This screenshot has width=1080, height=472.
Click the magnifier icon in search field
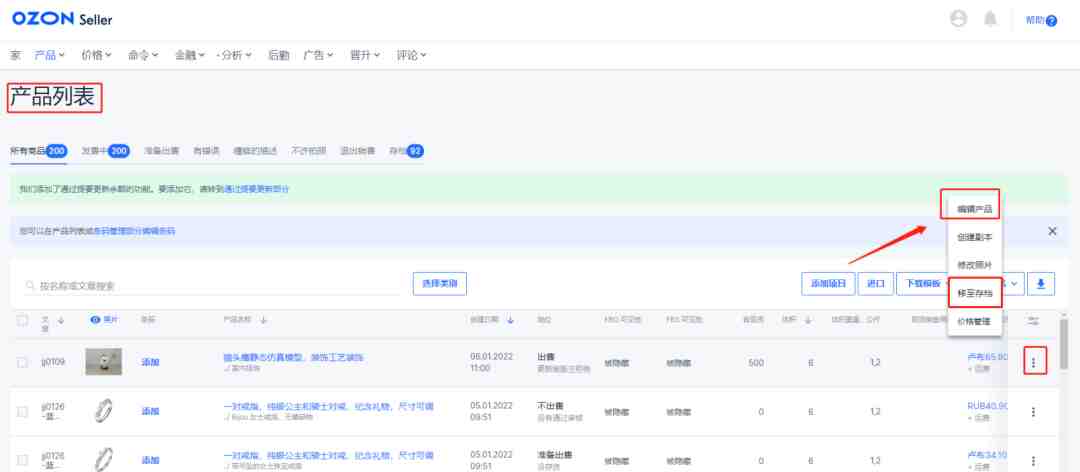[x=30, y=285]
